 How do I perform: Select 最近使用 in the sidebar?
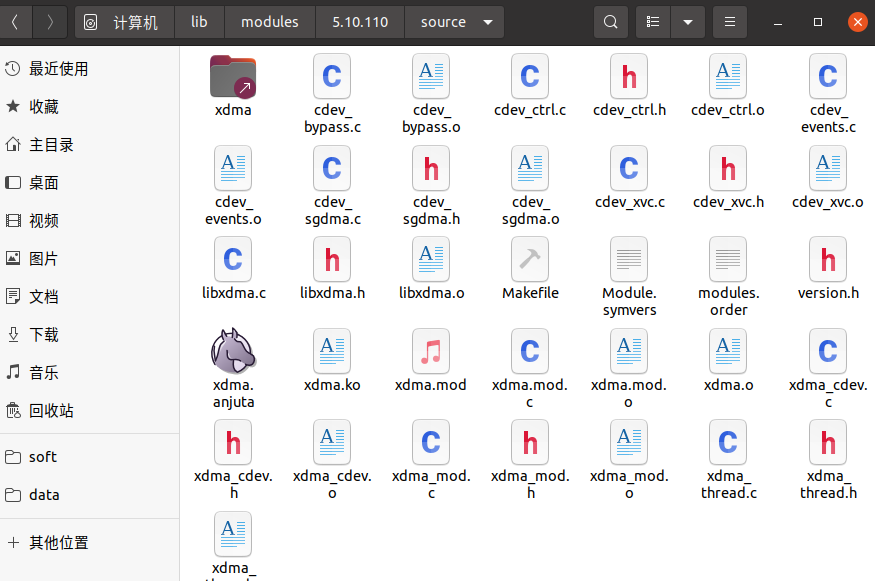(89, 69)
